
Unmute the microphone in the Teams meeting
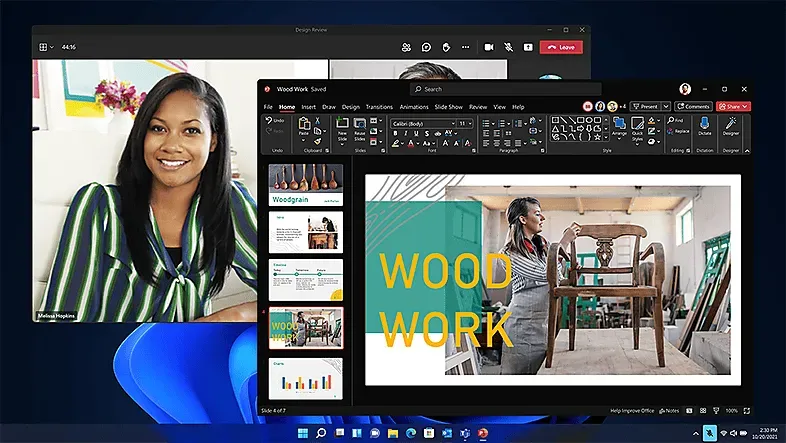[508, 47]
